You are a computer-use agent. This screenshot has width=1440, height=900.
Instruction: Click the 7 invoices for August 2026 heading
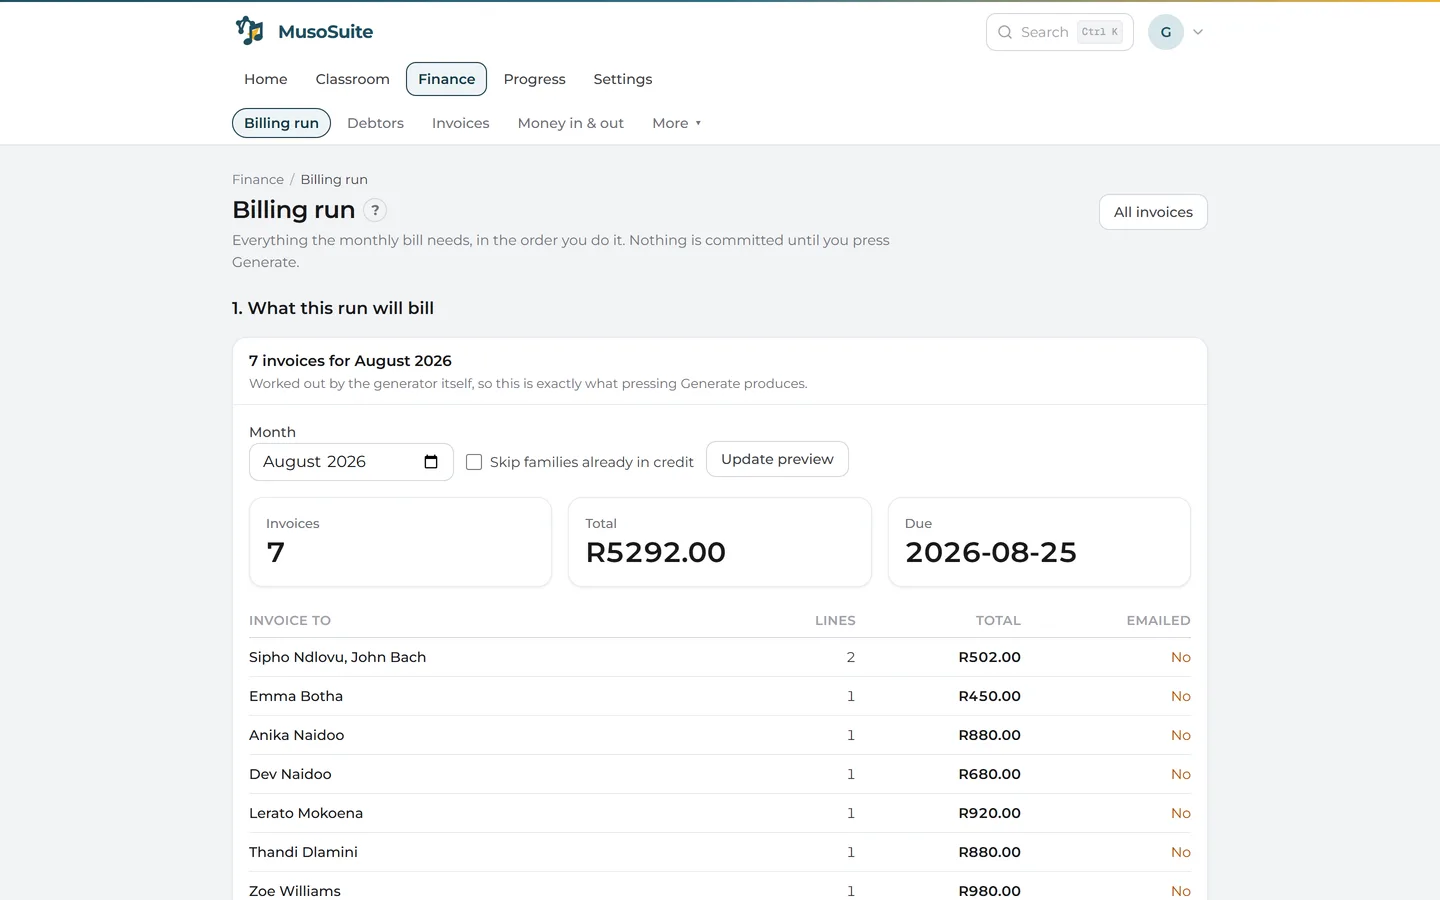tap(350, 361)
